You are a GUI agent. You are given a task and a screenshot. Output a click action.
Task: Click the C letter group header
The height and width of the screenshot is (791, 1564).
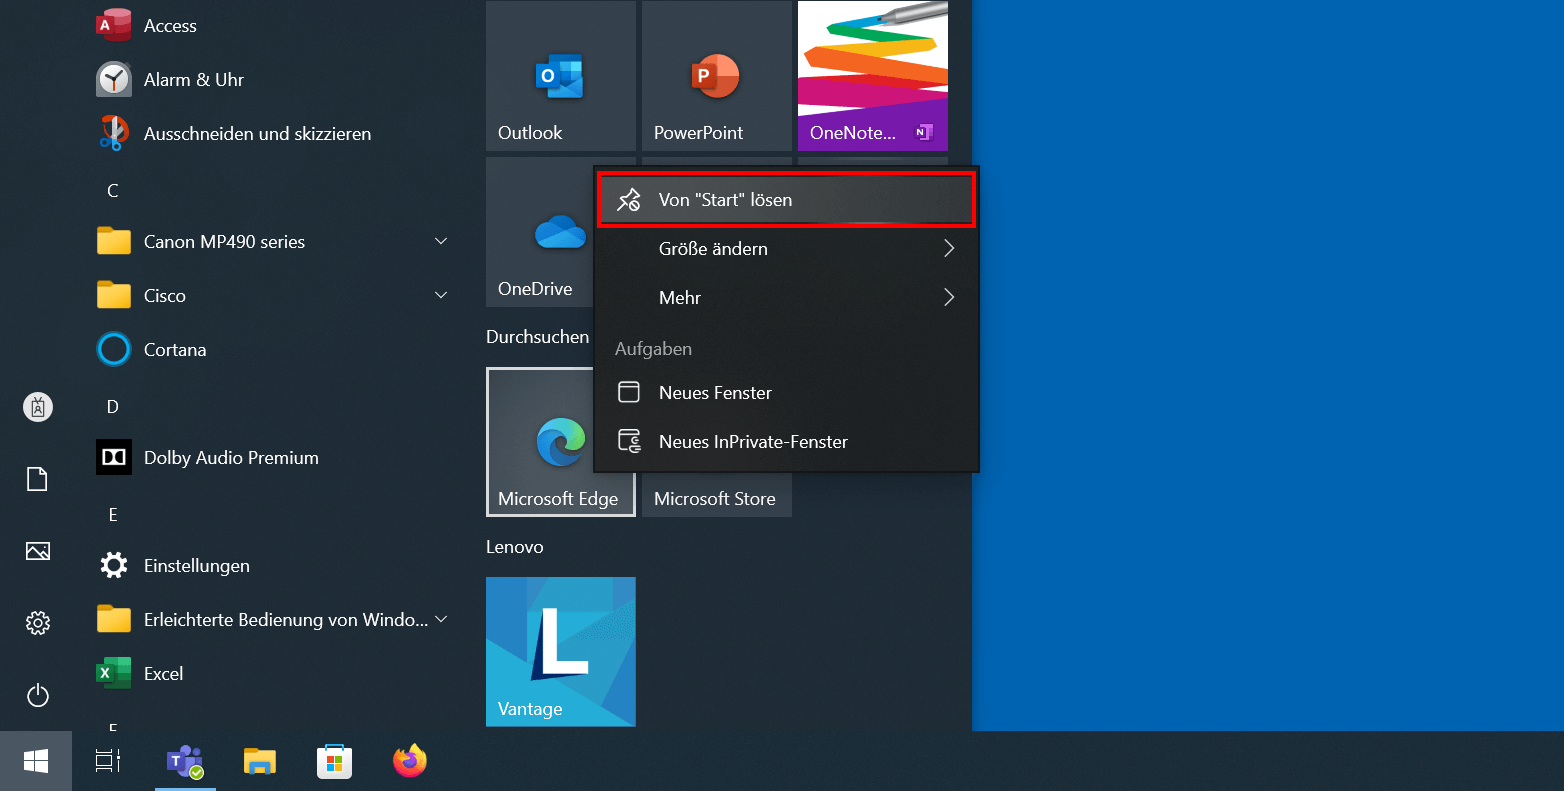(113, 190)
